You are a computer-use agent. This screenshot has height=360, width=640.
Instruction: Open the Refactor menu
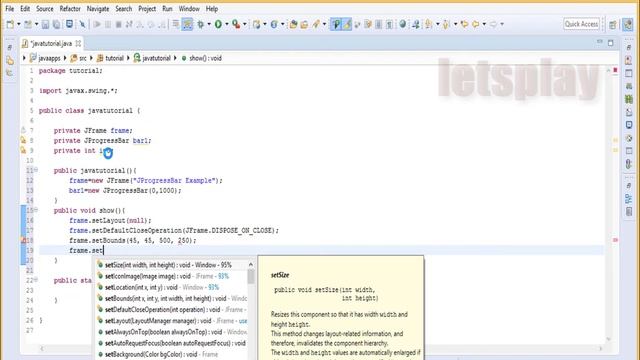coord(70,9)
